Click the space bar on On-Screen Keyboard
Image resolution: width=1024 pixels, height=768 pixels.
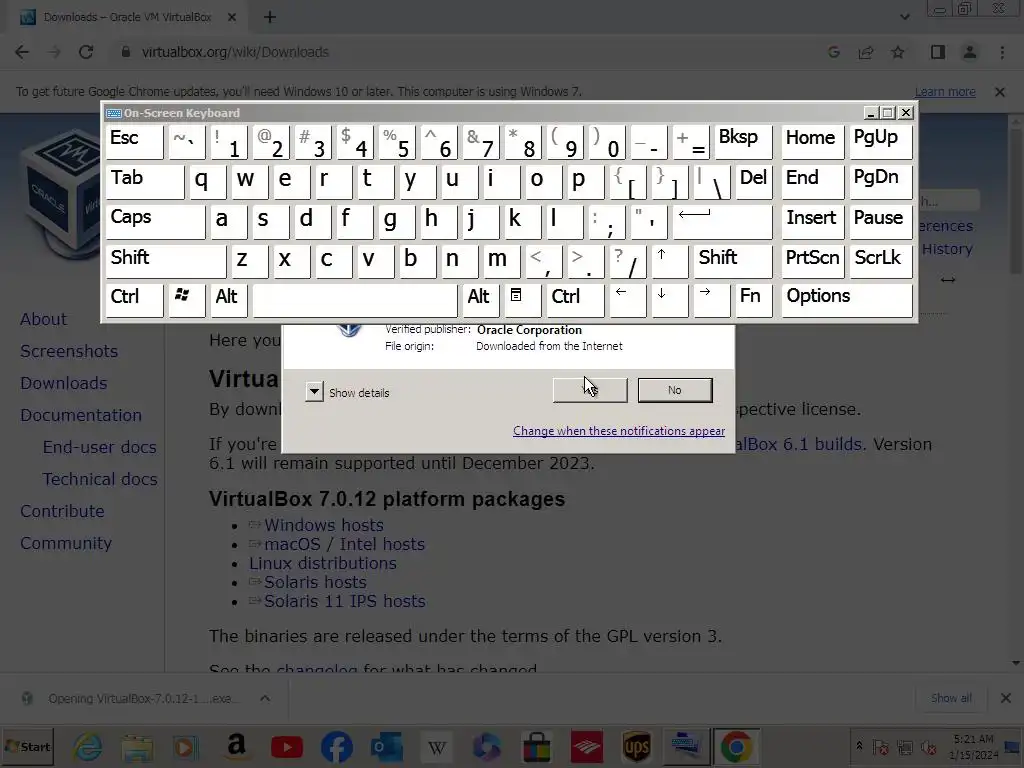coord(355,300)
